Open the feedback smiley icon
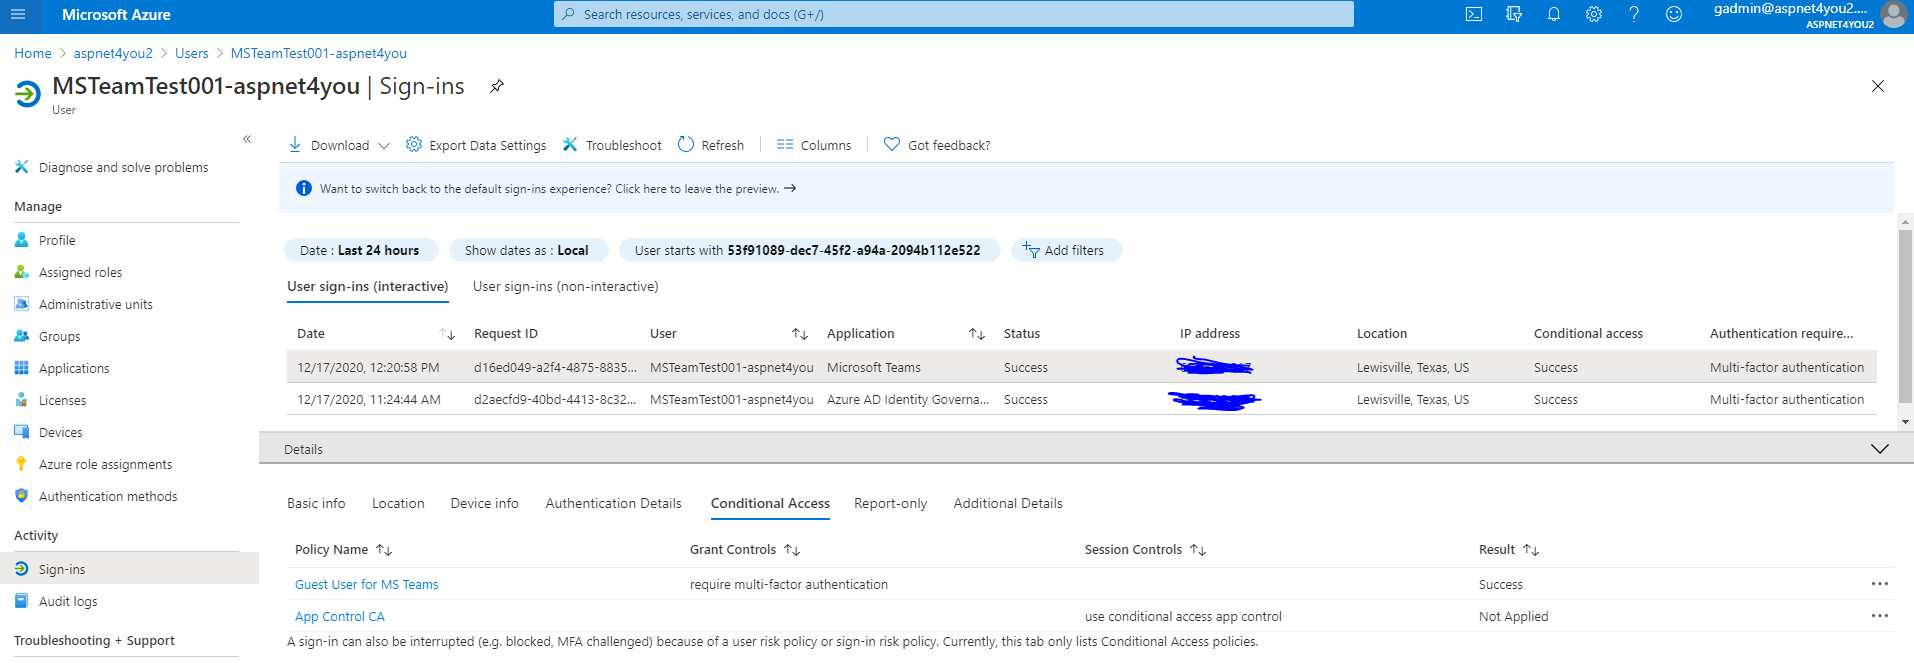 coord(1674,14)
